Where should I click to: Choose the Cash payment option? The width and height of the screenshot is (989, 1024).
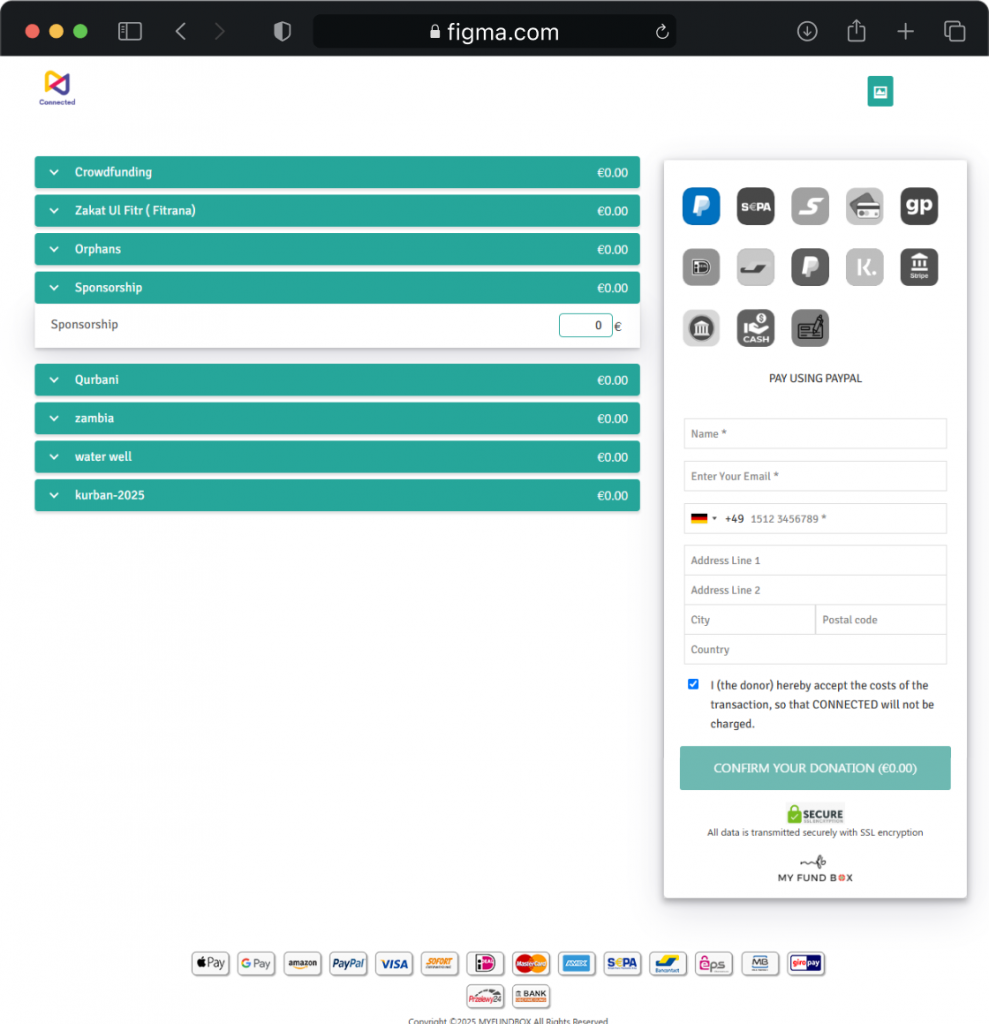[x=755, y=328]
